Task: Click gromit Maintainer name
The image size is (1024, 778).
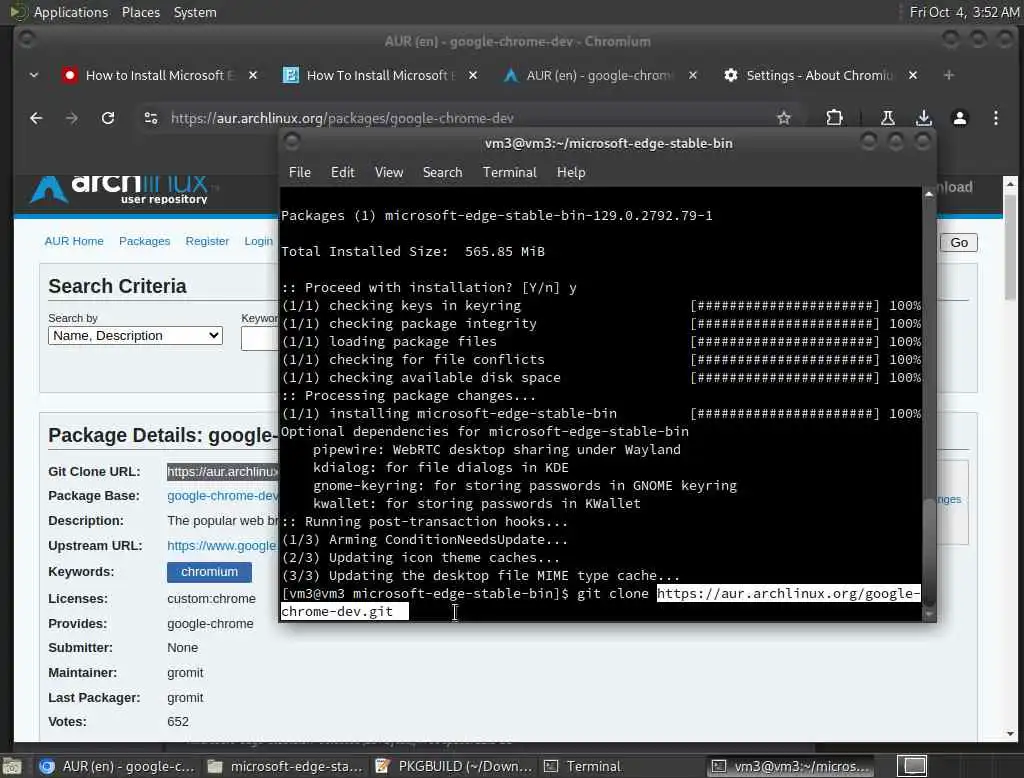Action: (x=185, y=673)
